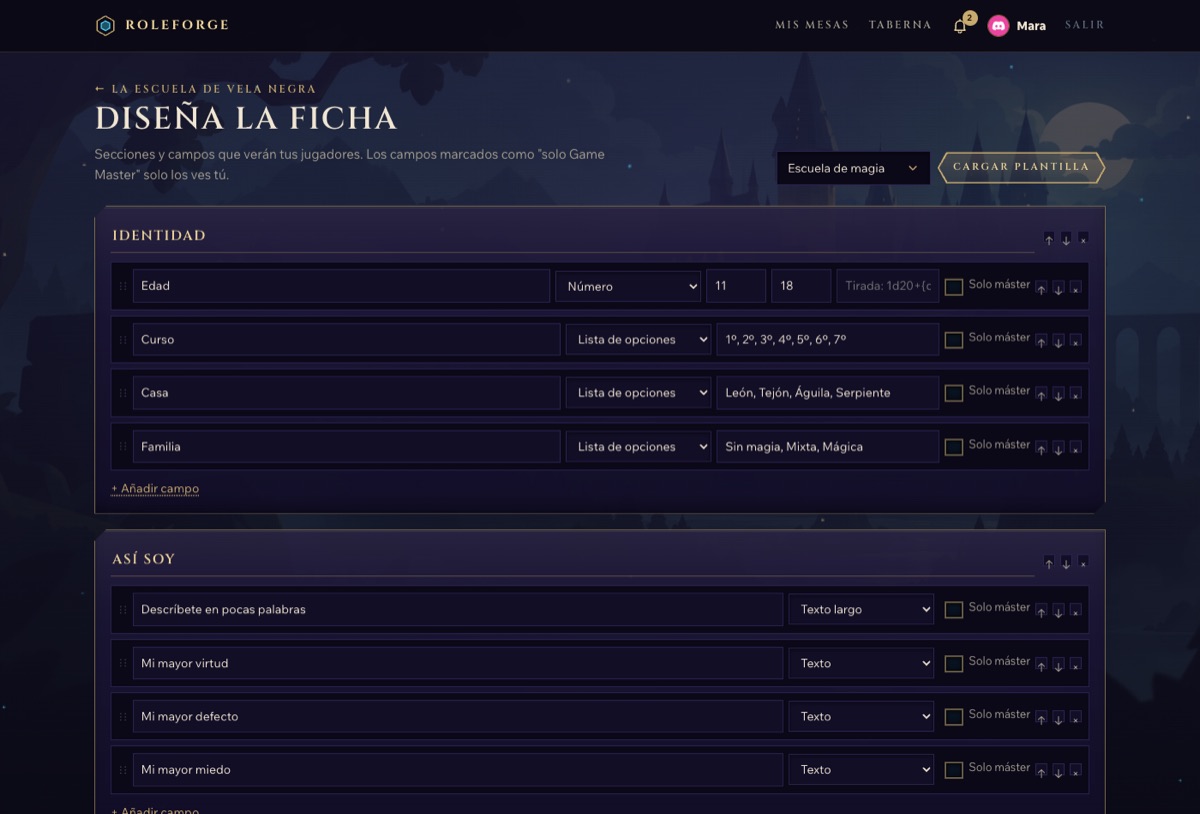Move the Casa field up
1200x814 pixels.
click(1041, 394)
